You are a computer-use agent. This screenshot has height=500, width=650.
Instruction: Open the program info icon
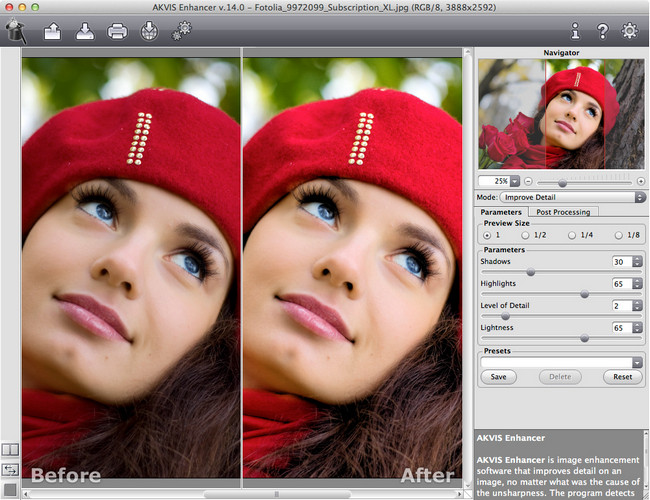[575, 32]
